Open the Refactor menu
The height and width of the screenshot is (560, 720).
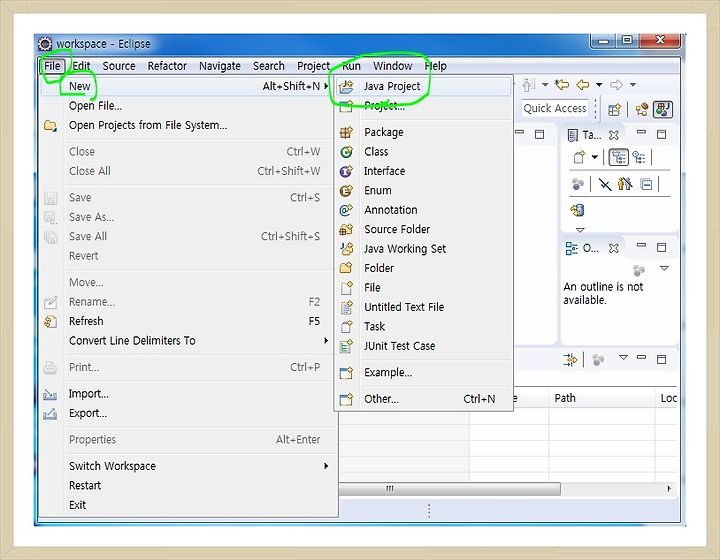click(x=167, y=66)
